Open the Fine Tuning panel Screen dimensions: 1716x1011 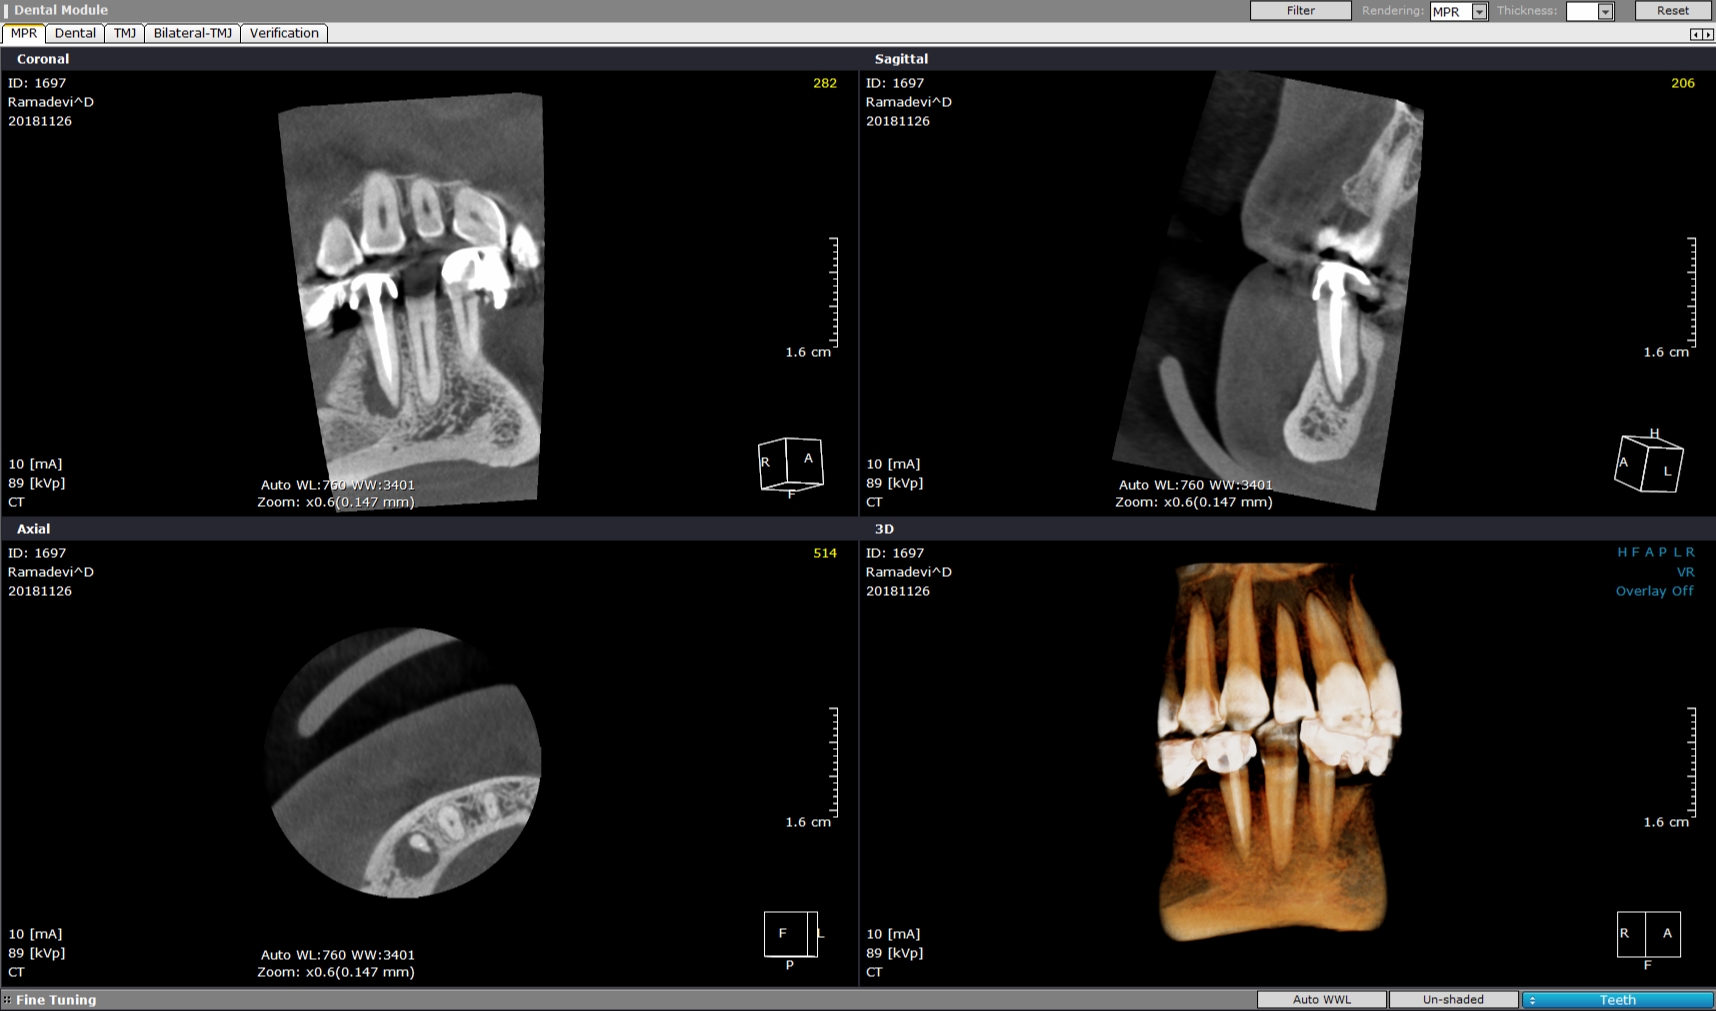[55, 999]
